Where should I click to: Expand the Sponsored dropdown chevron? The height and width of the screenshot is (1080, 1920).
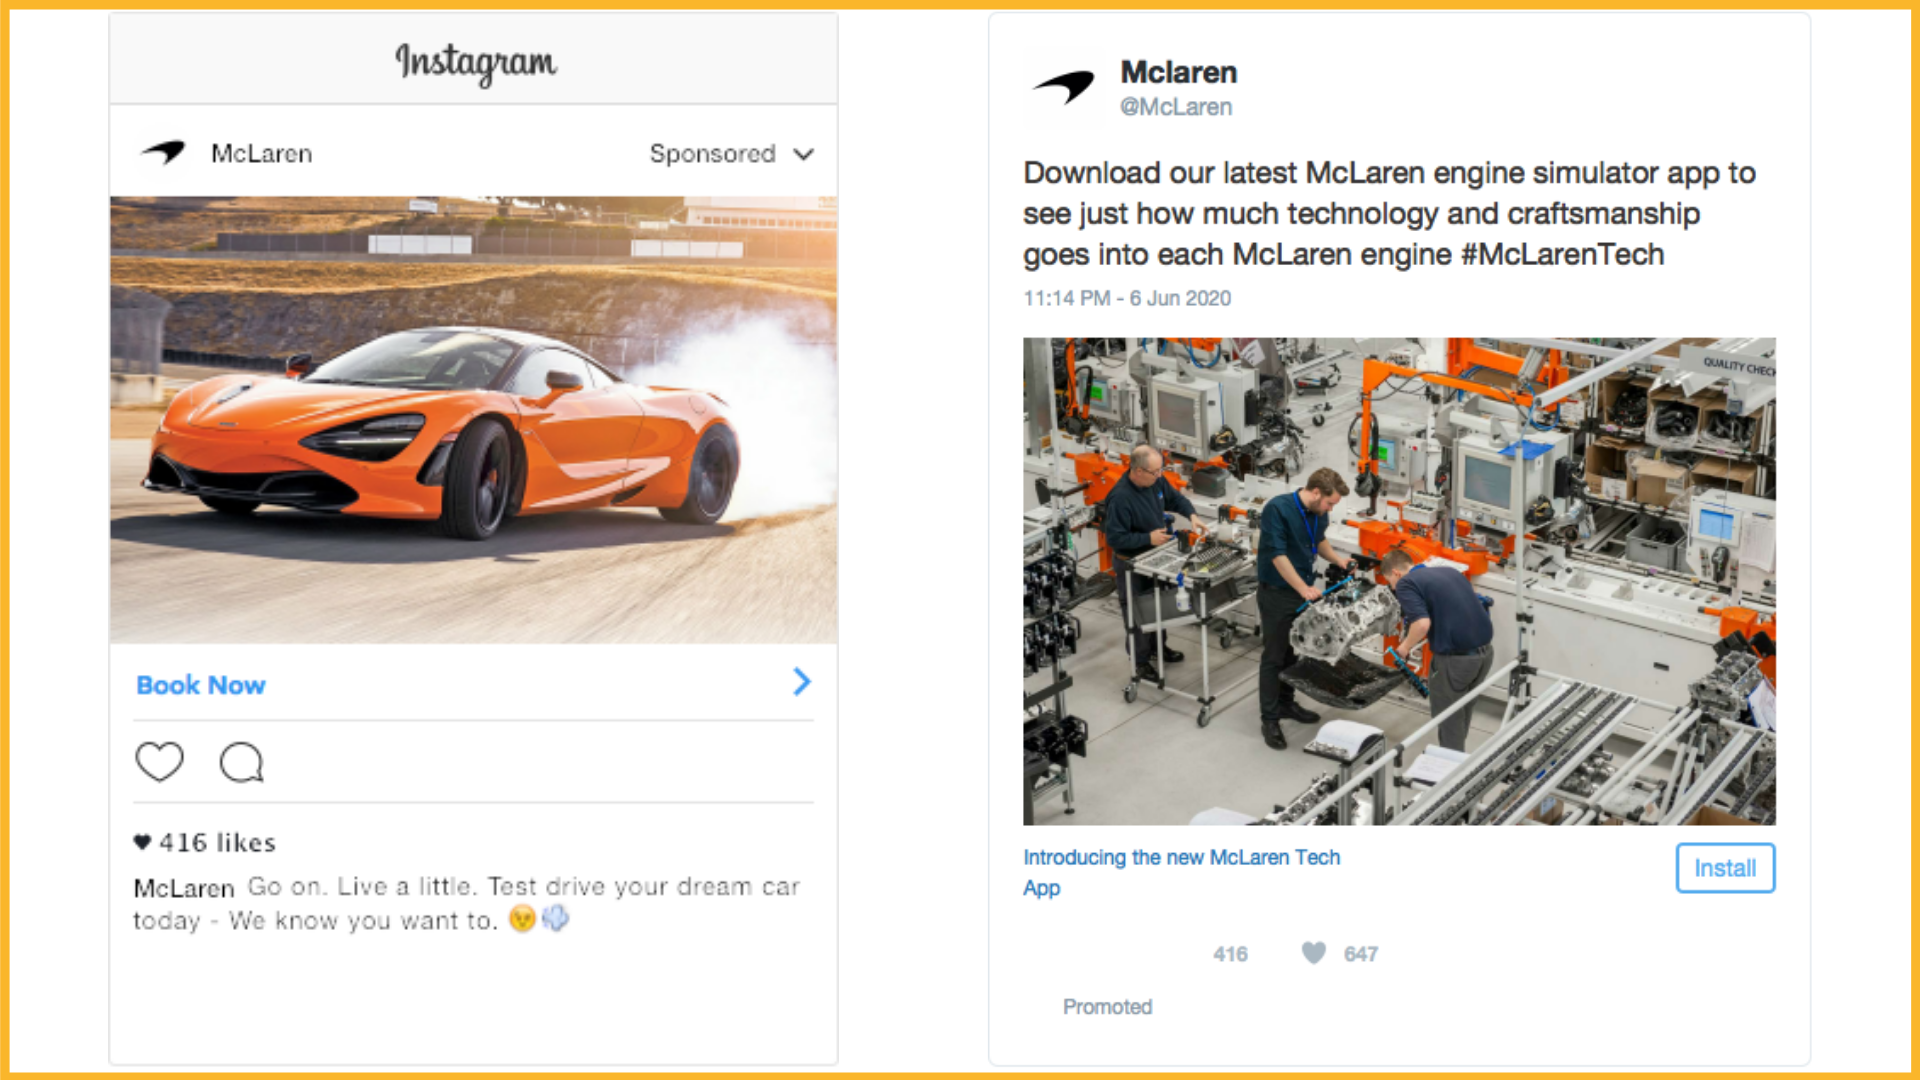tap(803, 154)
